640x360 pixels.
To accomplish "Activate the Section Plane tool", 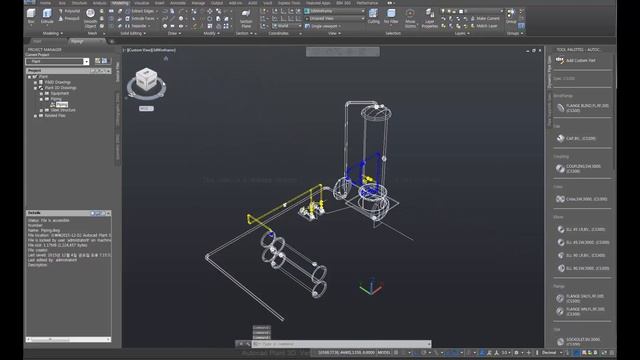I will 246,18.
